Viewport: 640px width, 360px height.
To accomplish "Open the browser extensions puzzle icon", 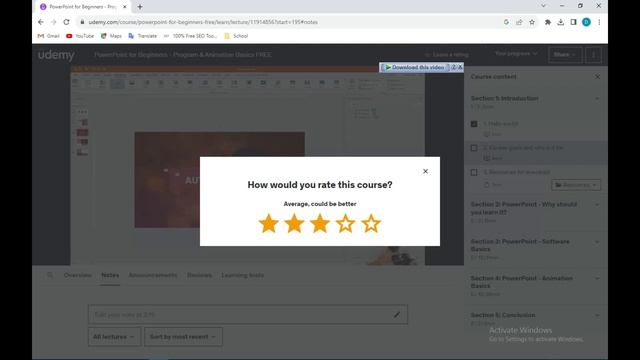I will click(548, 22).
